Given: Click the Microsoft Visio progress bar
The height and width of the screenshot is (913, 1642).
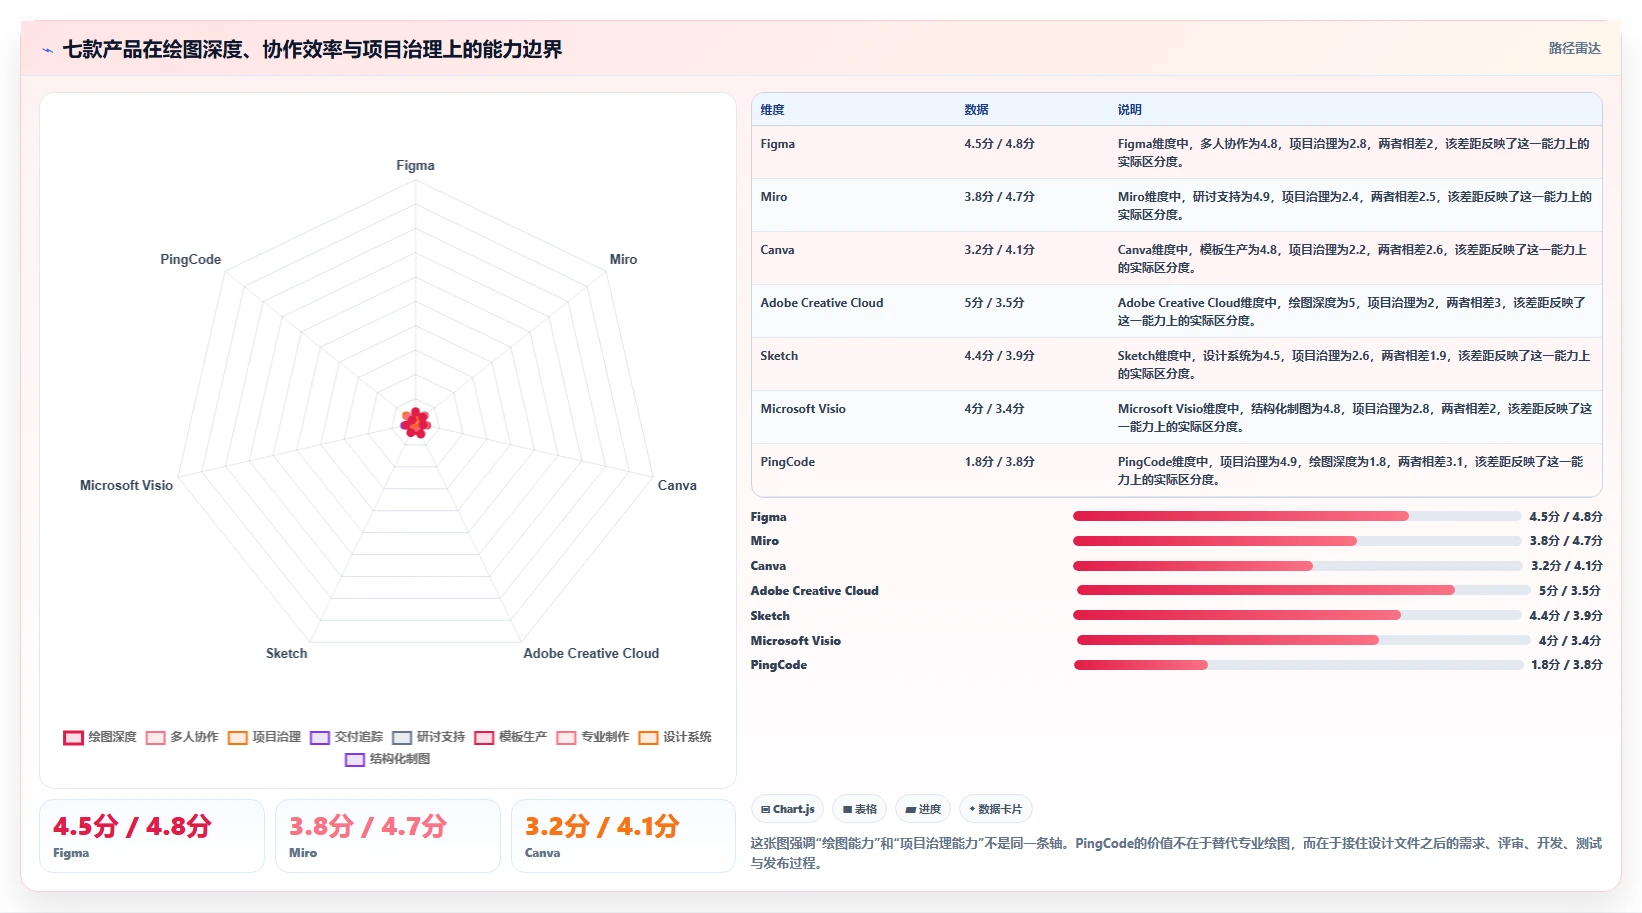Looking at the screenshot, I should click(1303, 641).
